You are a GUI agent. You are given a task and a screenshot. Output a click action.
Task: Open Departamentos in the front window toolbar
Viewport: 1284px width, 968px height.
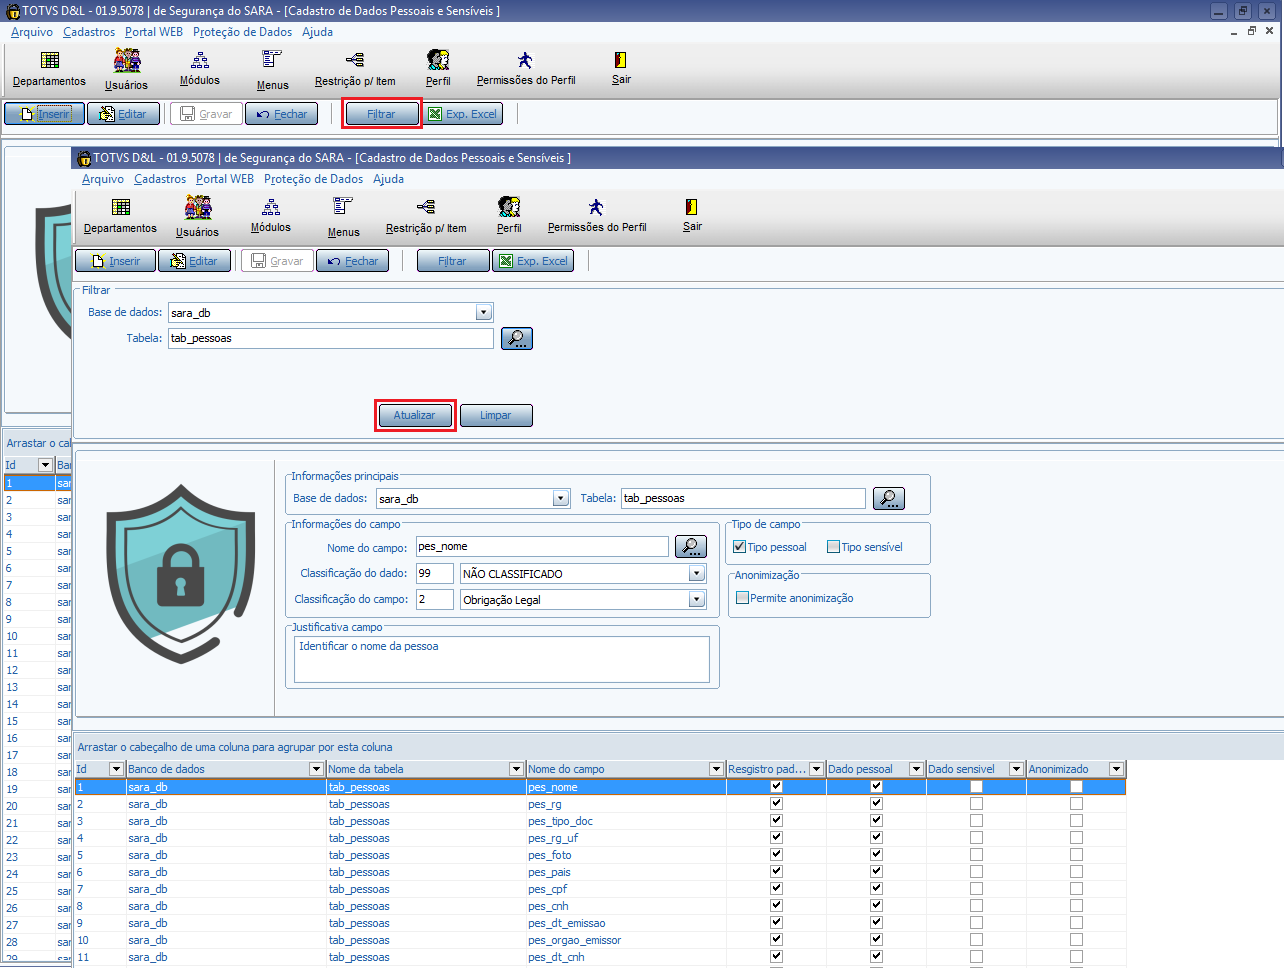click(x=120, y=216)
